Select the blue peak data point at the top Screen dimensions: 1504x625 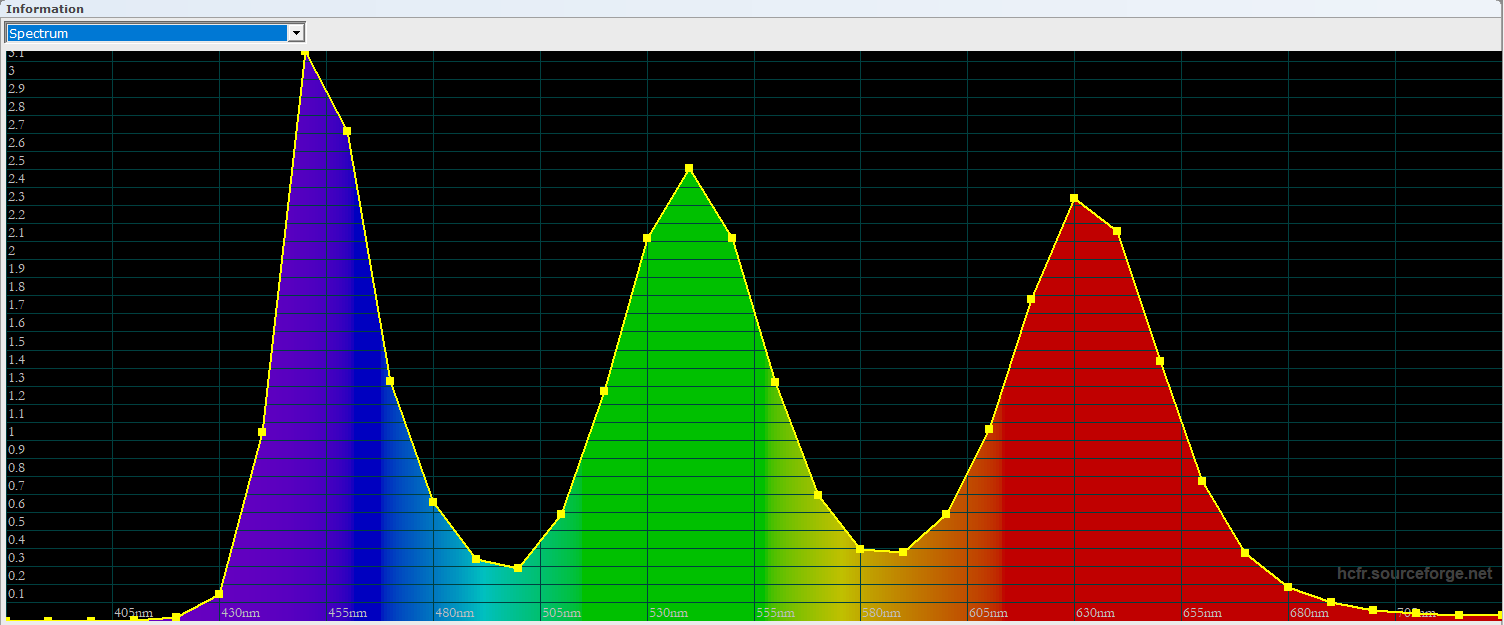click(x=305, y=53)
